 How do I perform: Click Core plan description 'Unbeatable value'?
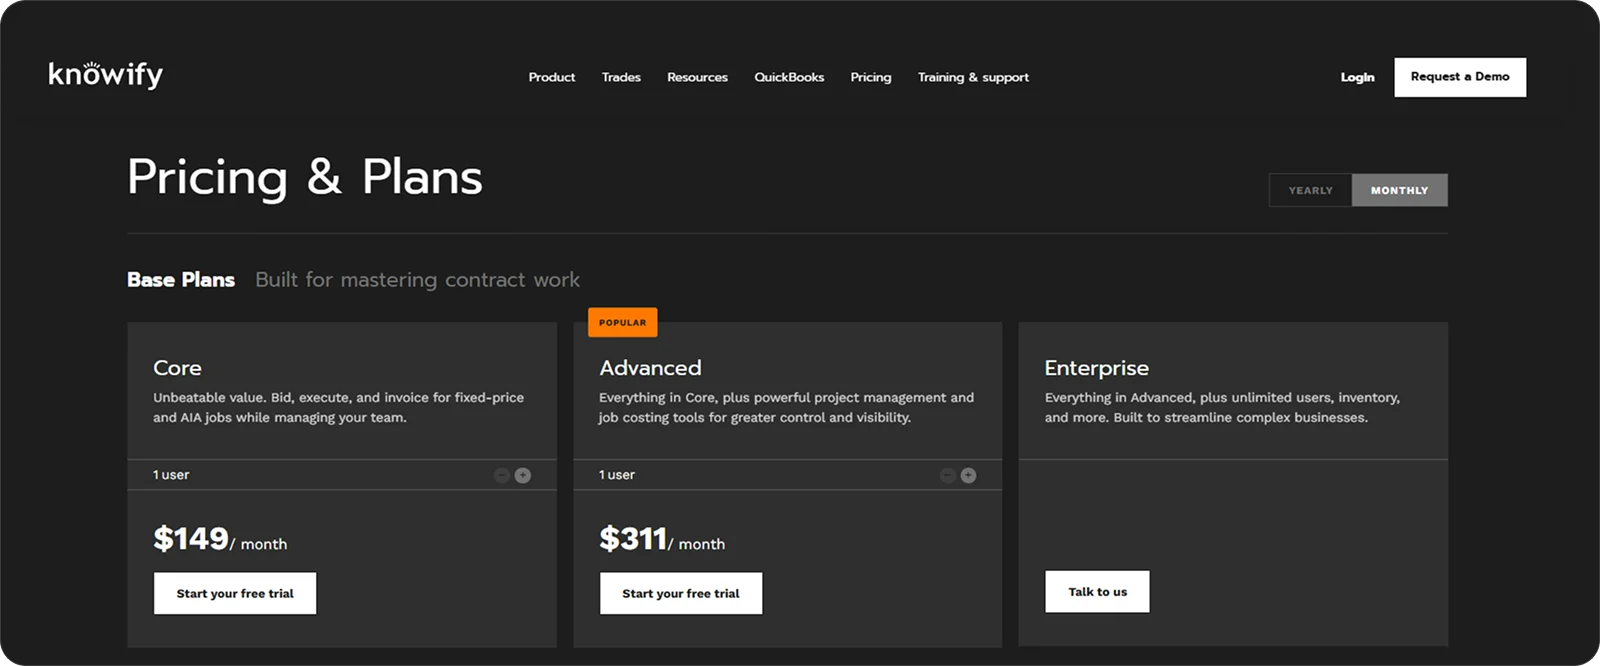tap(338, 407)
